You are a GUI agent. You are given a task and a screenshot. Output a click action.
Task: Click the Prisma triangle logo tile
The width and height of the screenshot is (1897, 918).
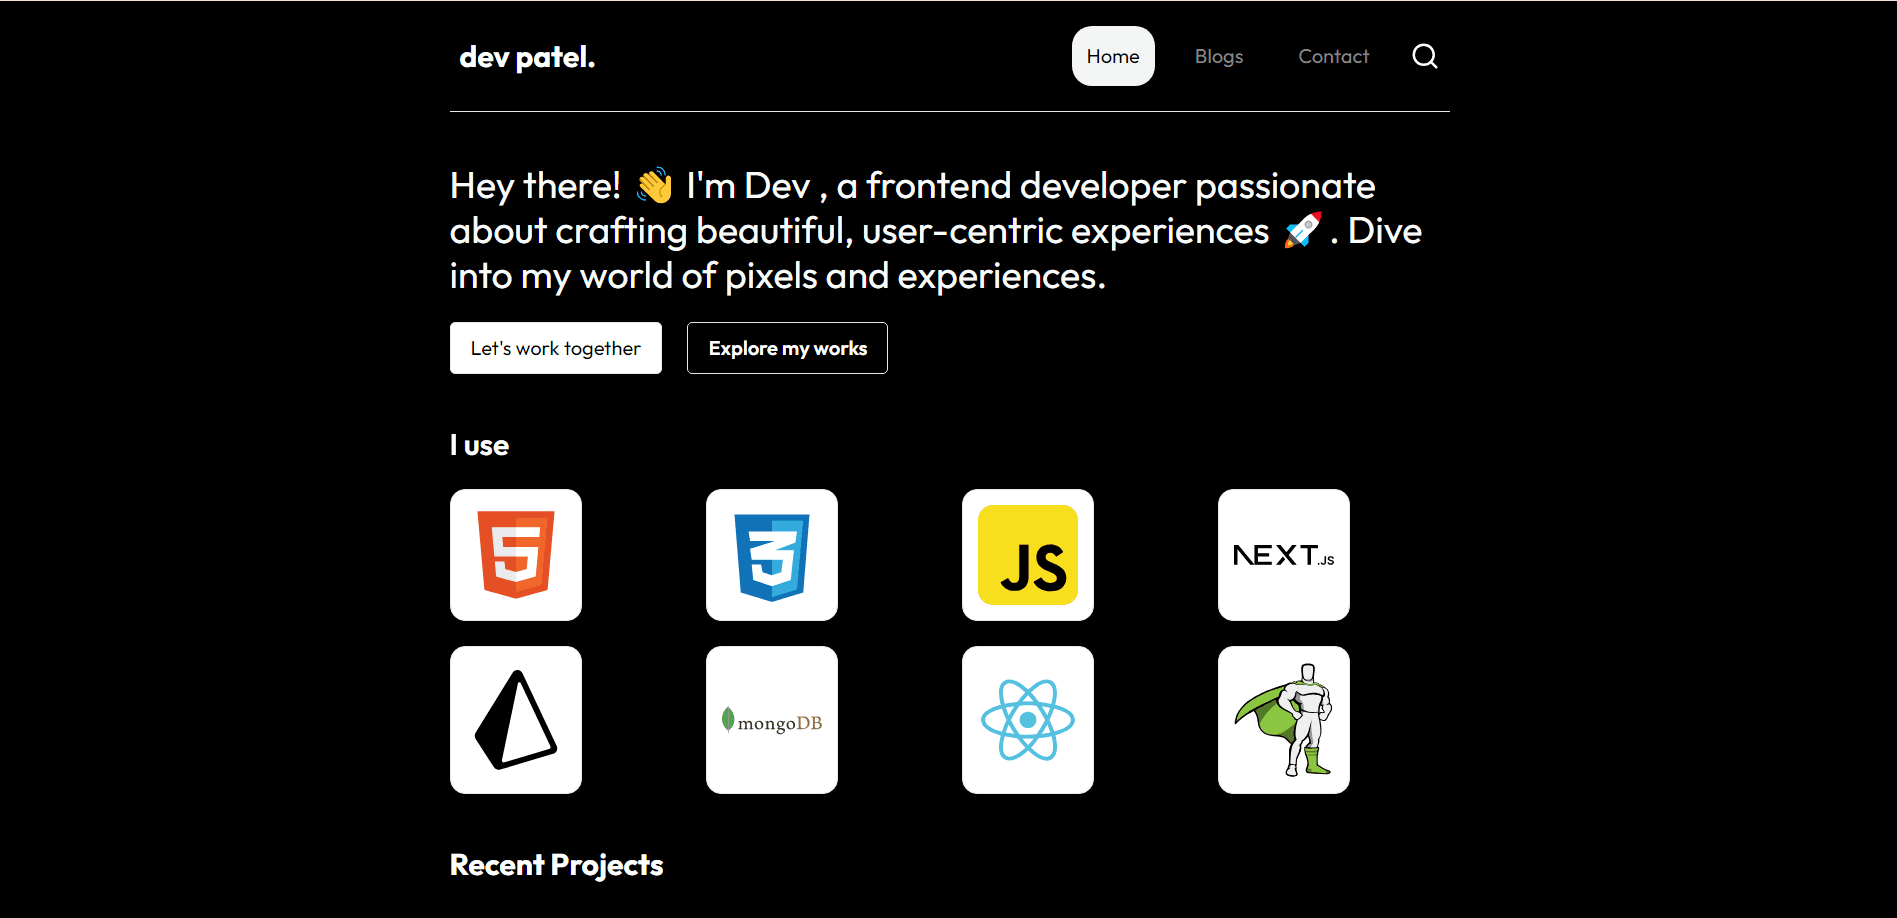516,720
